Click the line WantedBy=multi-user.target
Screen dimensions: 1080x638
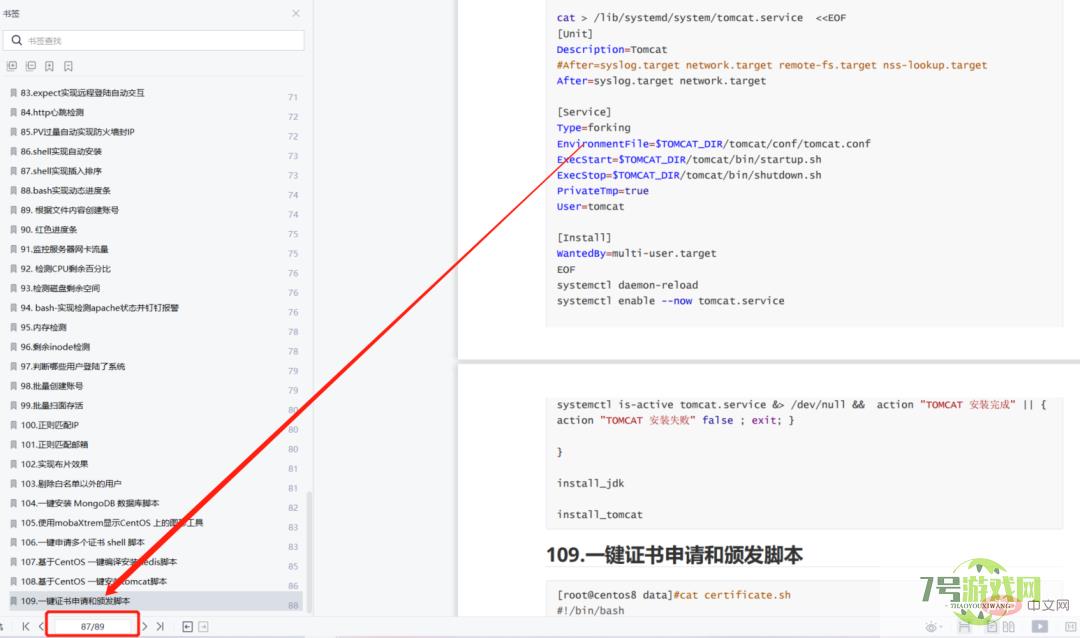(636, 254)
